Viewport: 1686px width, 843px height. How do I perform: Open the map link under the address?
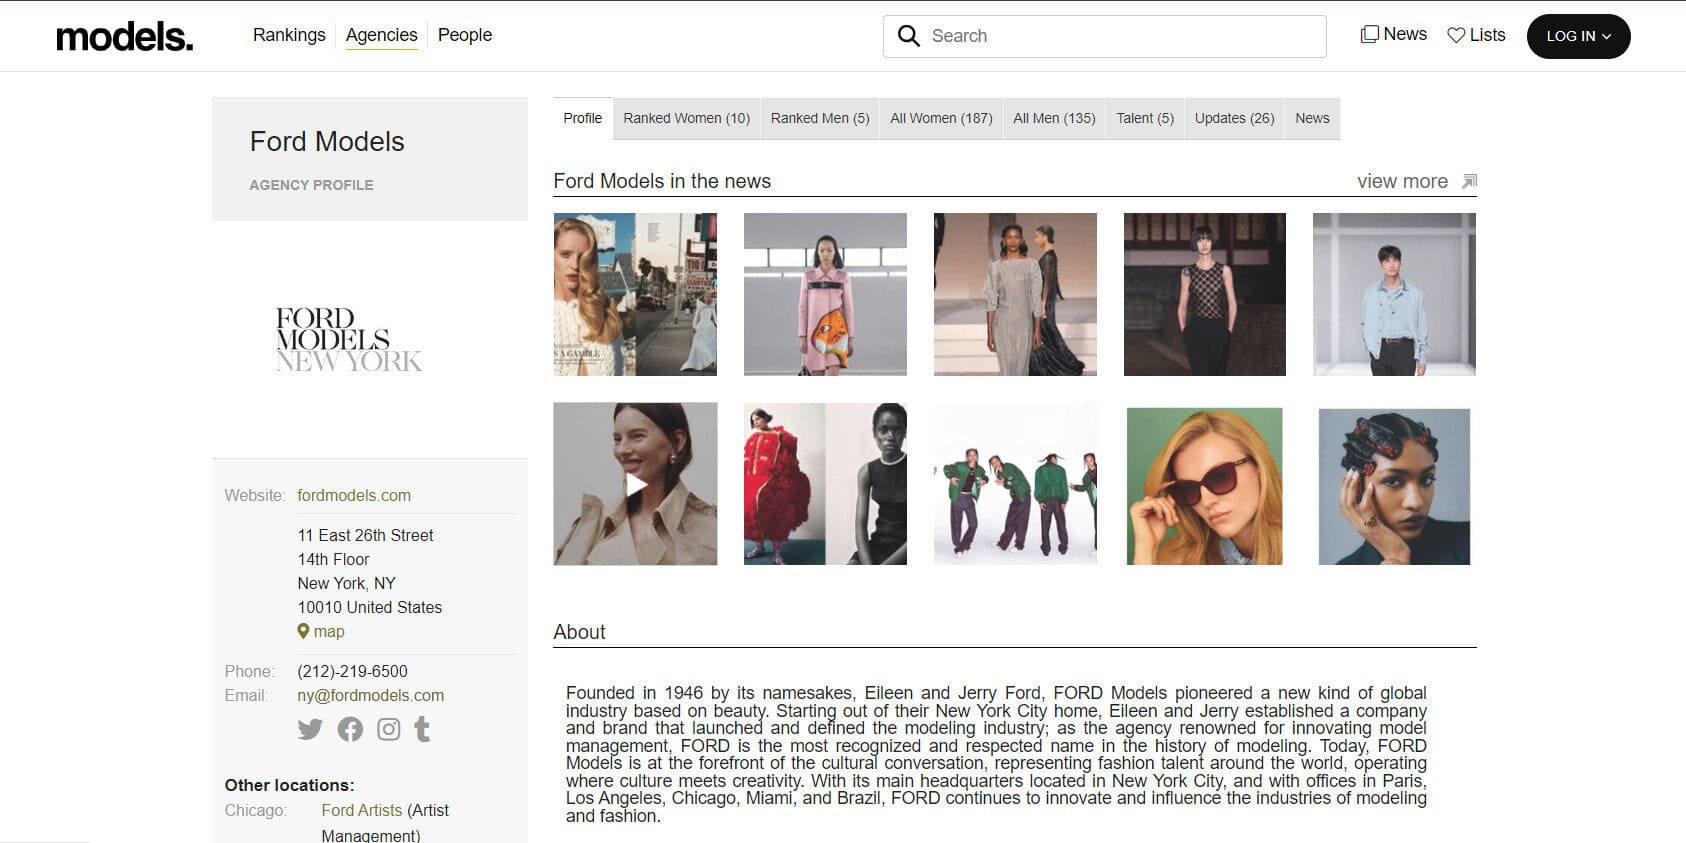click(329, 631)
